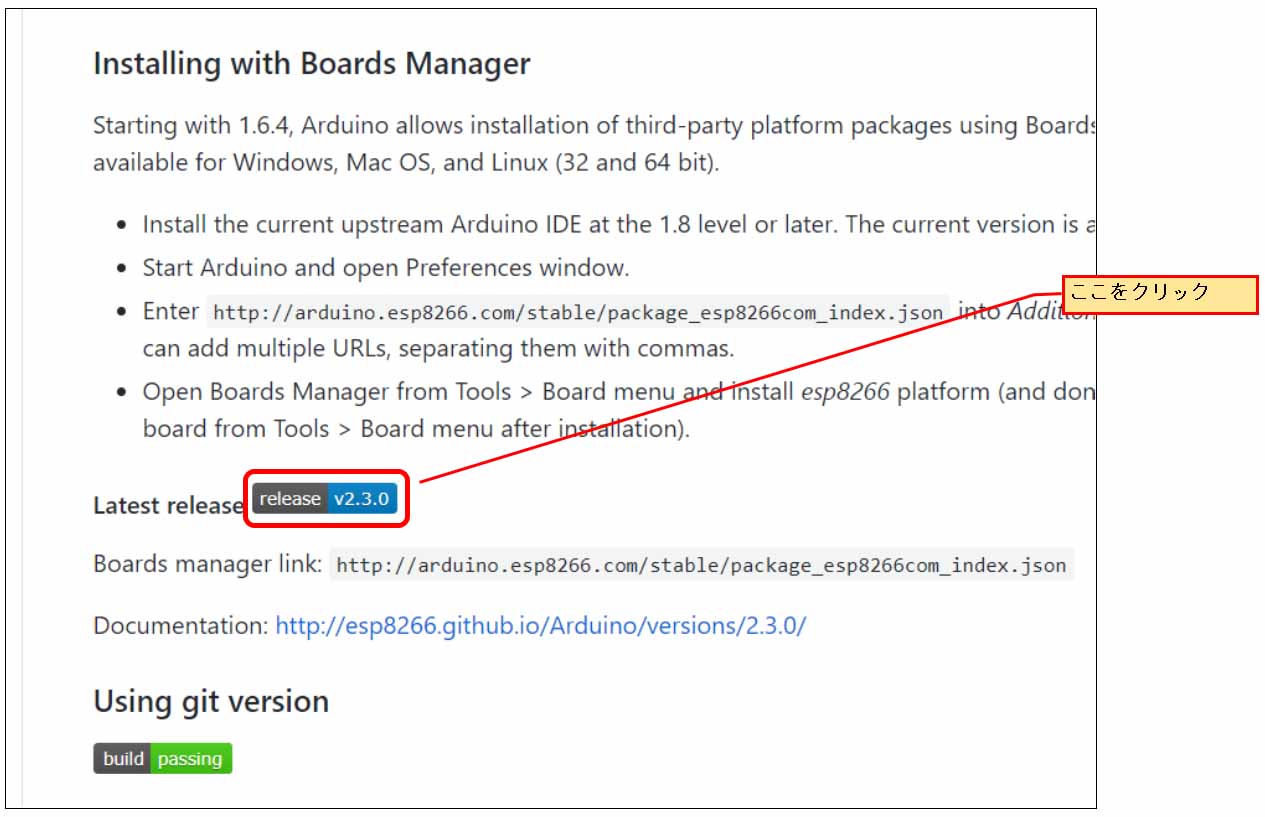Click the blue v2.3.0 release badge
The image size is (1265, 817).
point(362,499)
